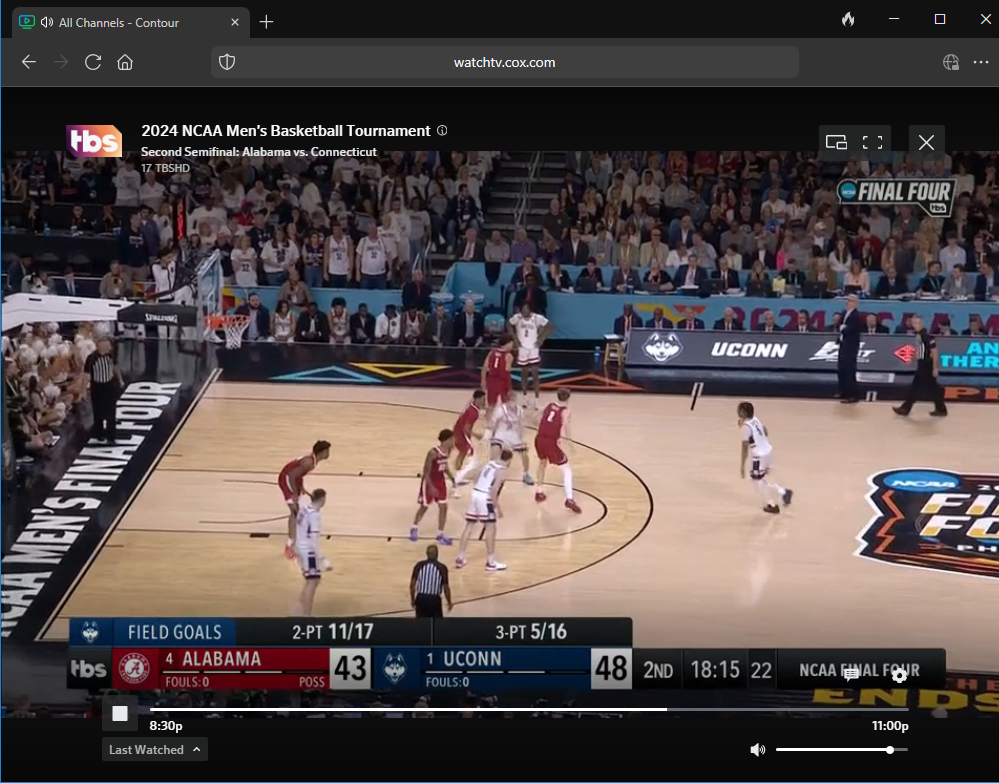The width and height of the screenshot is (999, 783).
Task: Mute audio with the speaker icon
Action: pyautogui.click(x=758, y=750)
